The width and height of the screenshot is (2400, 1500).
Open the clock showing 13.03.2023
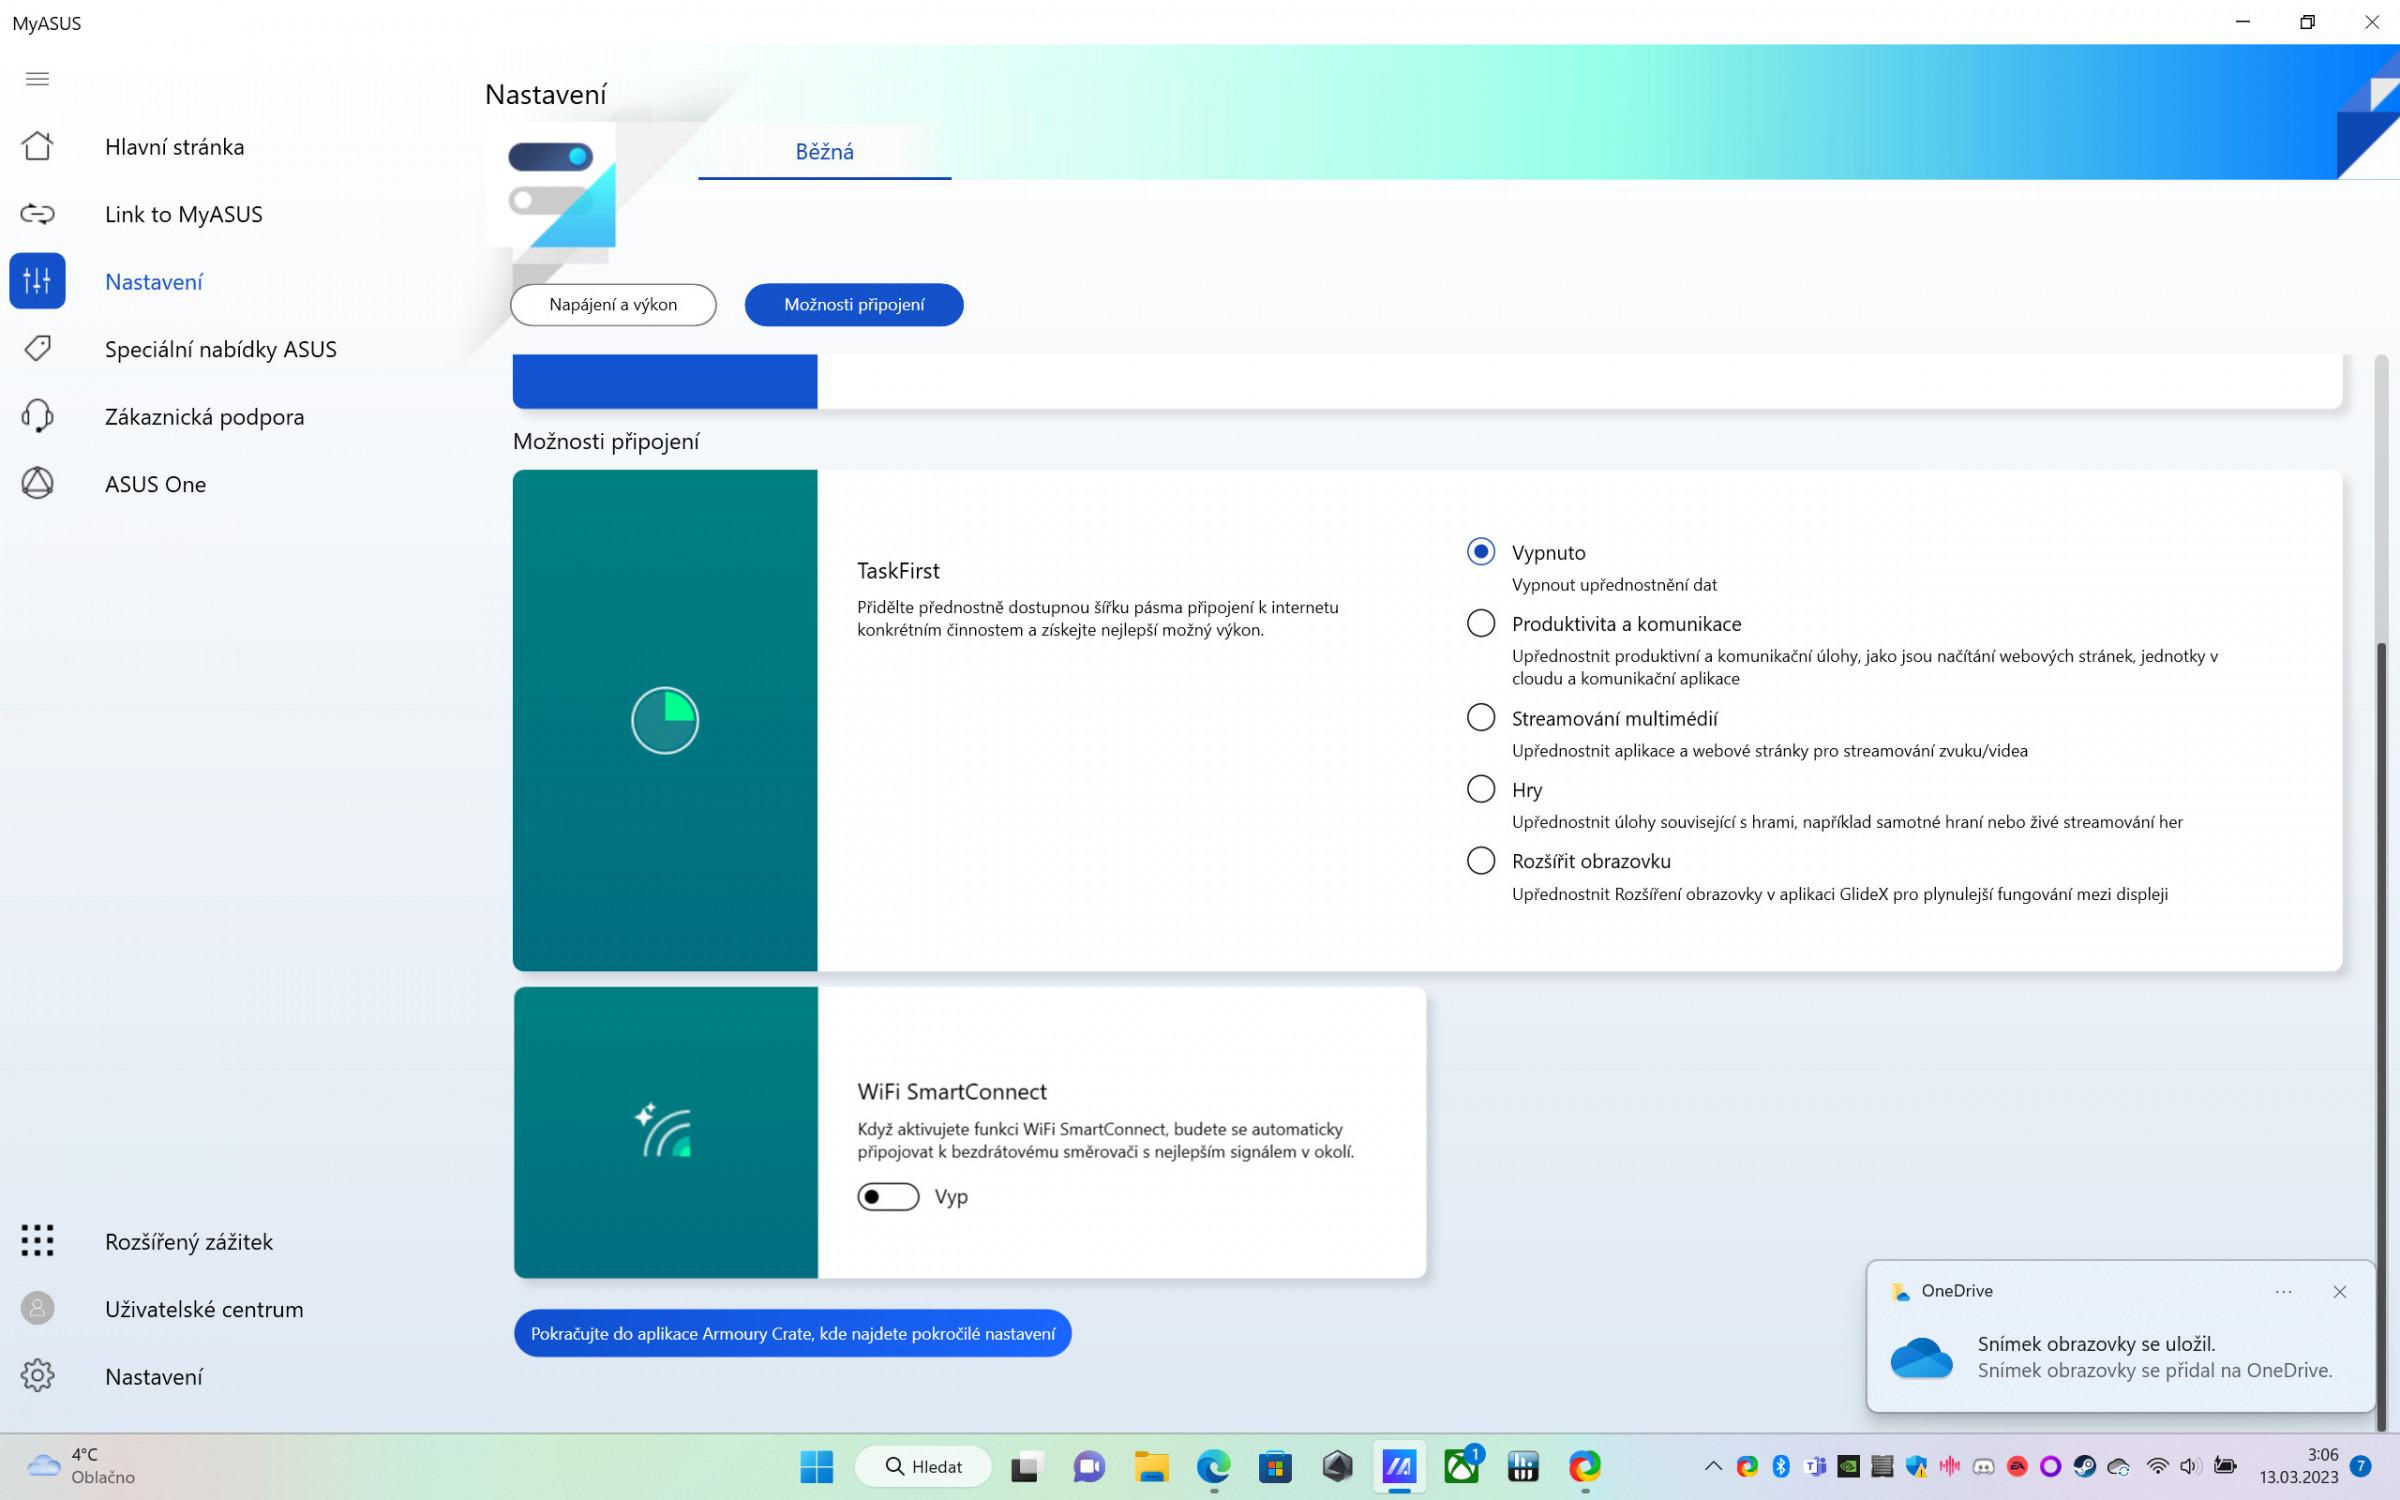tap(2298, 1466)
